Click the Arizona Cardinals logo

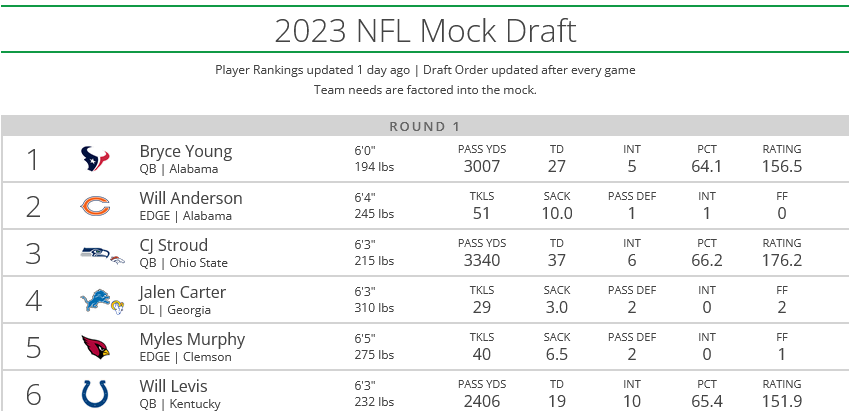tap(95, 347)
